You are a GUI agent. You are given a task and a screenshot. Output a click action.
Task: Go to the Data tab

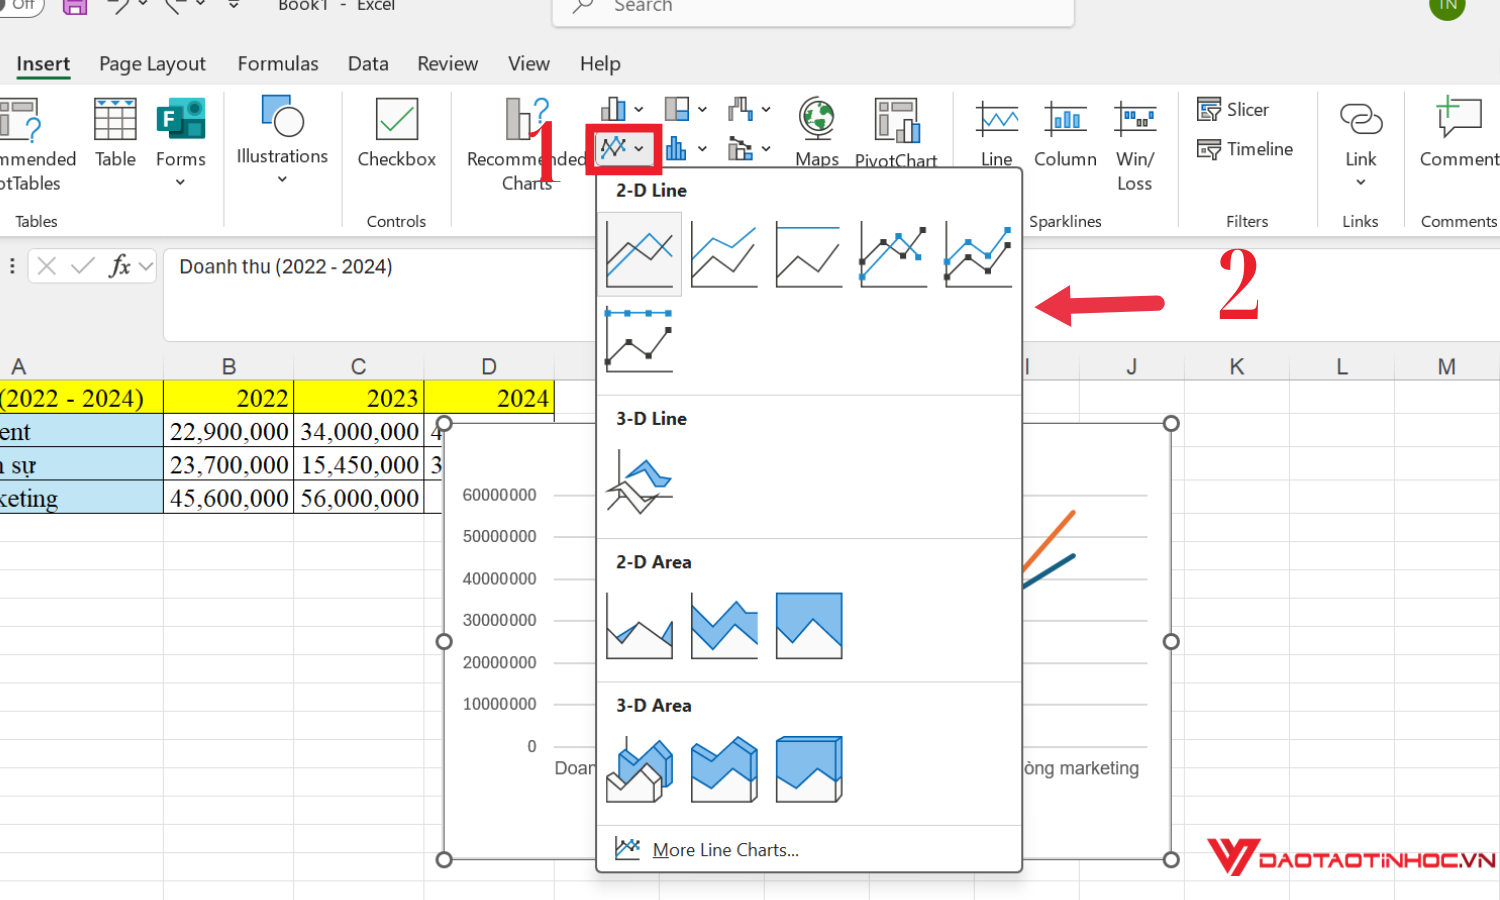pyautogui.click(x=368, y=64)
